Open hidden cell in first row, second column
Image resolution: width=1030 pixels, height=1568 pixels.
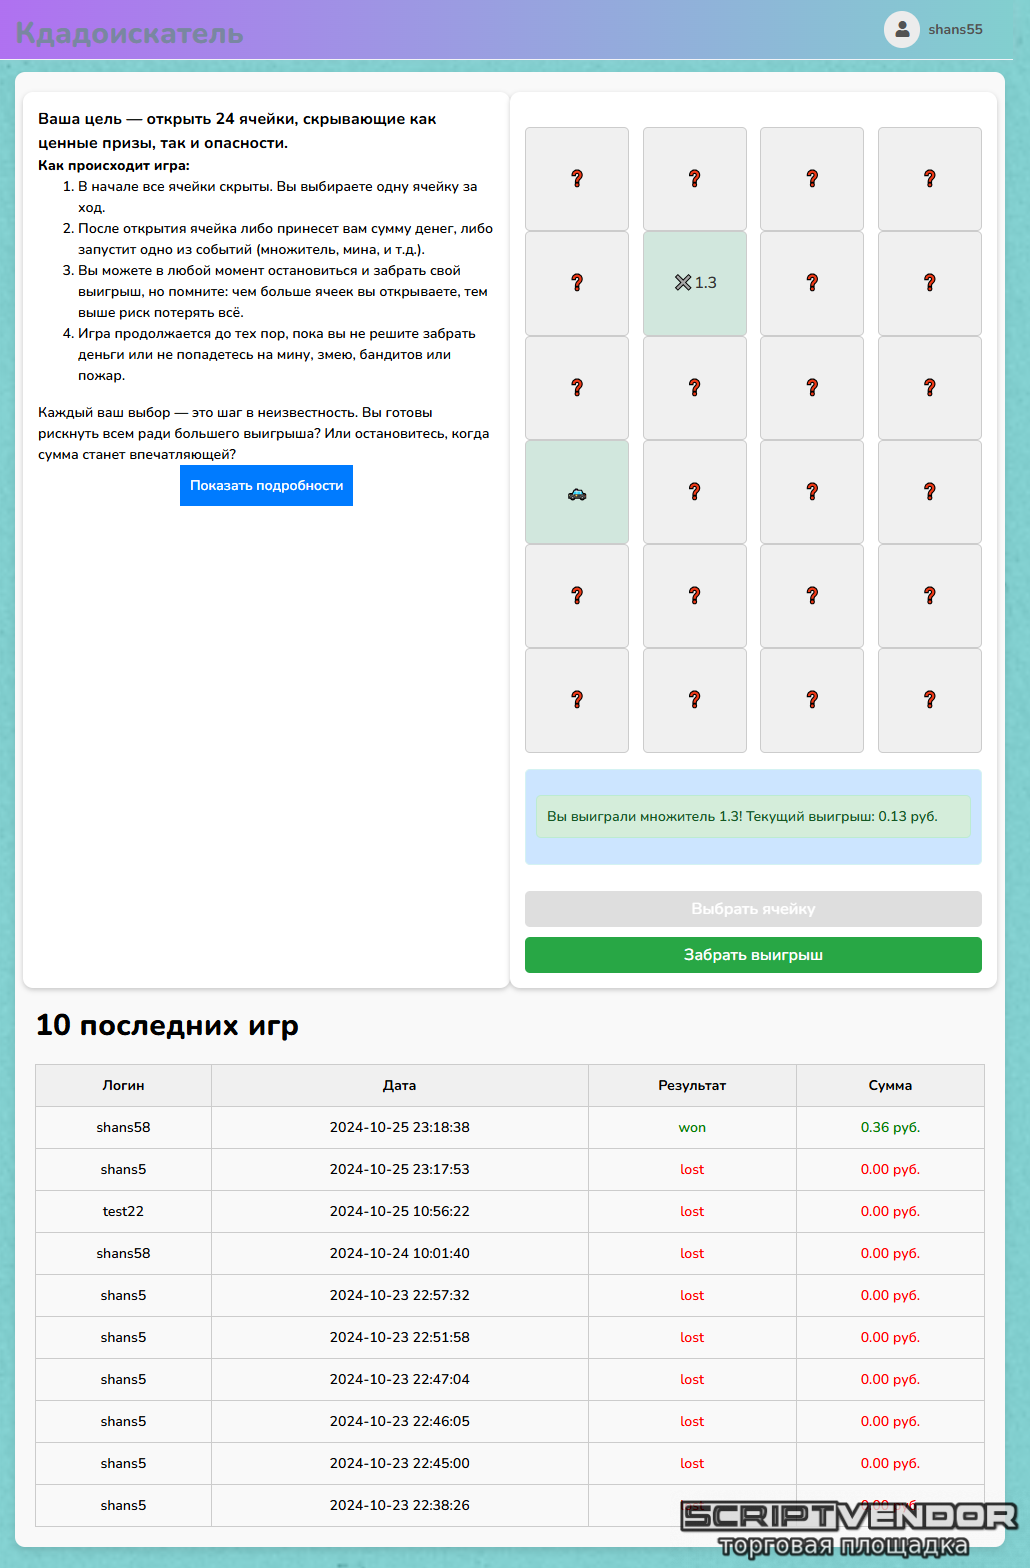[x=695, y=179]
